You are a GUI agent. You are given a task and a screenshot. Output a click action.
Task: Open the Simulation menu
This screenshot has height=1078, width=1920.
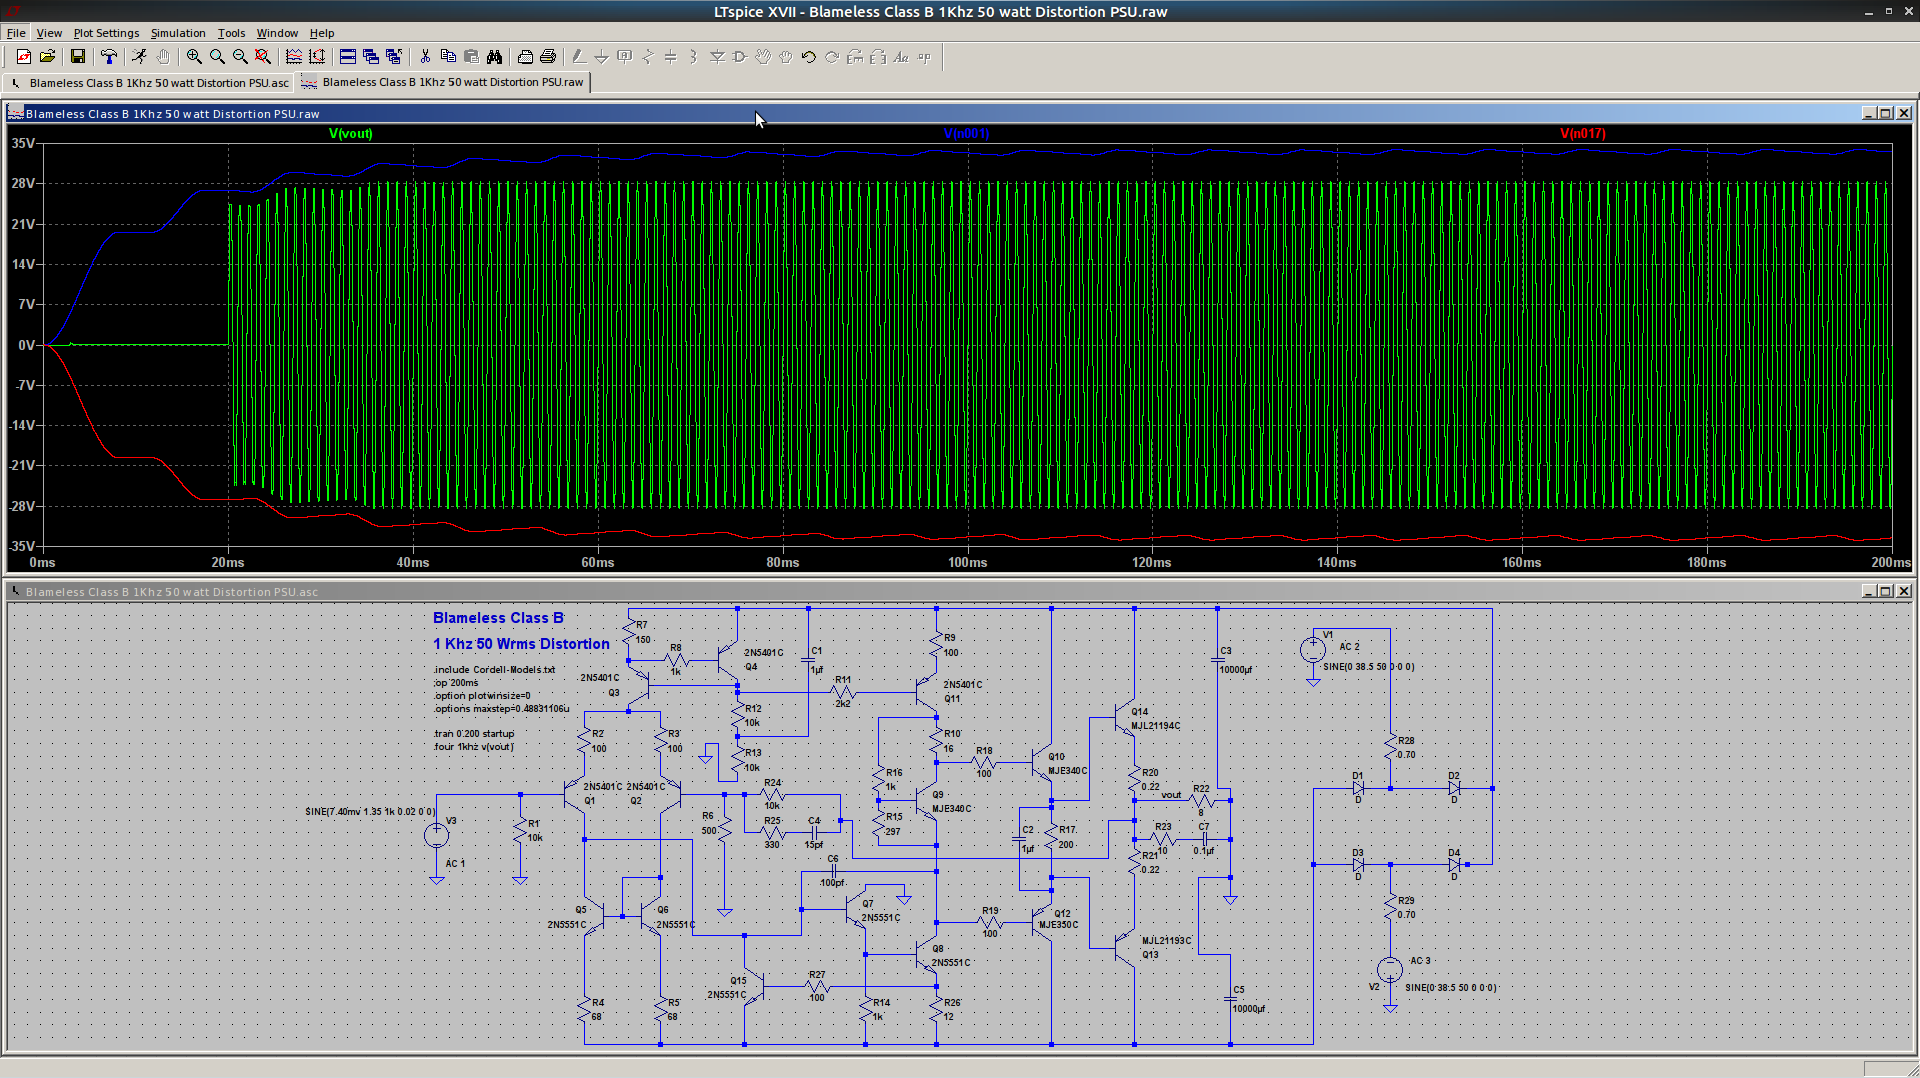[178, 33]
